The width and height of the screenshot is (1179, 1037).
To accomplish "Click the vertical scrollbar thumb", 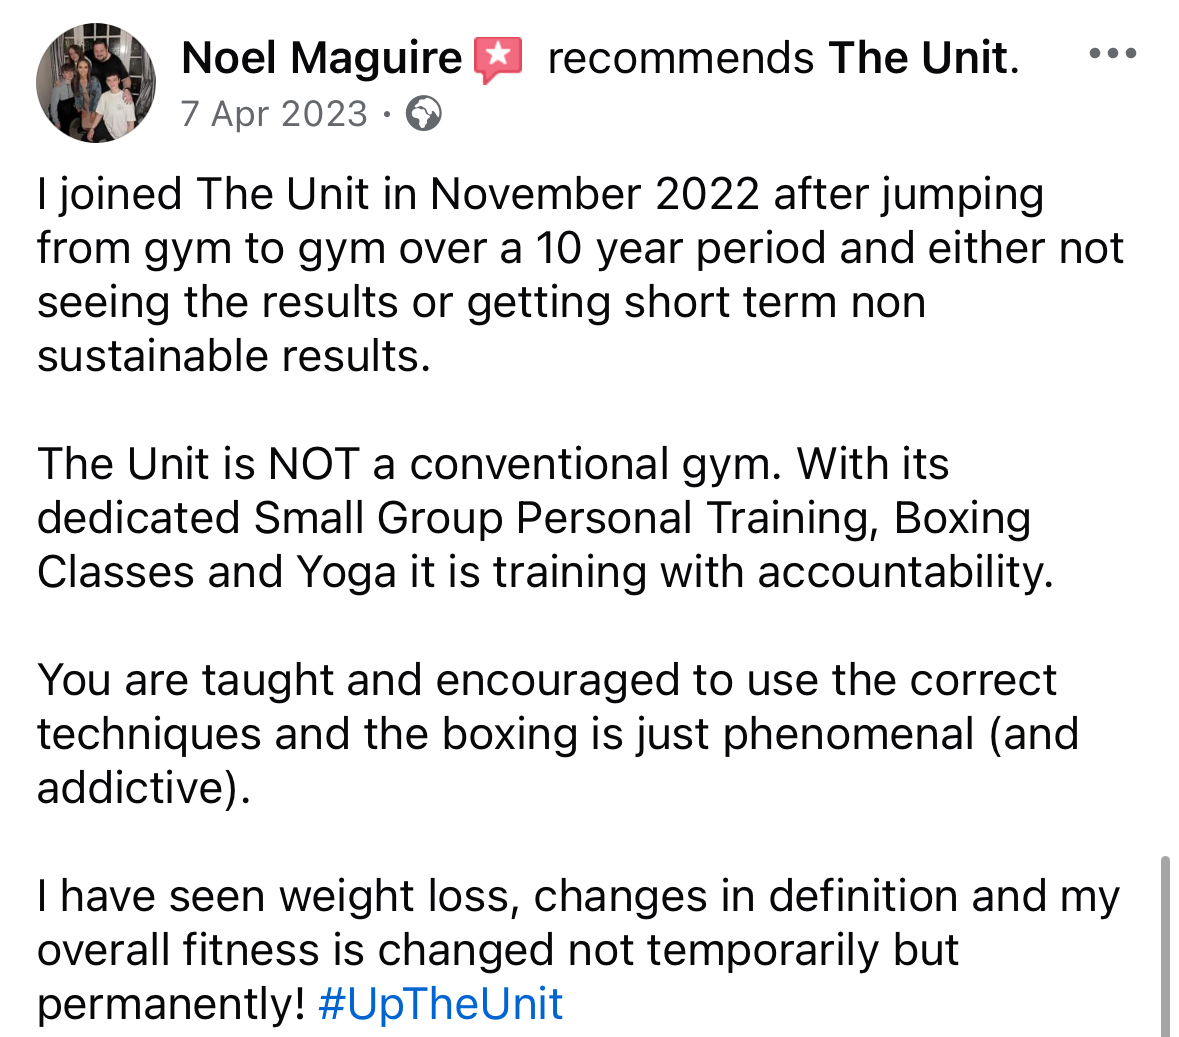I will 1165,946.
